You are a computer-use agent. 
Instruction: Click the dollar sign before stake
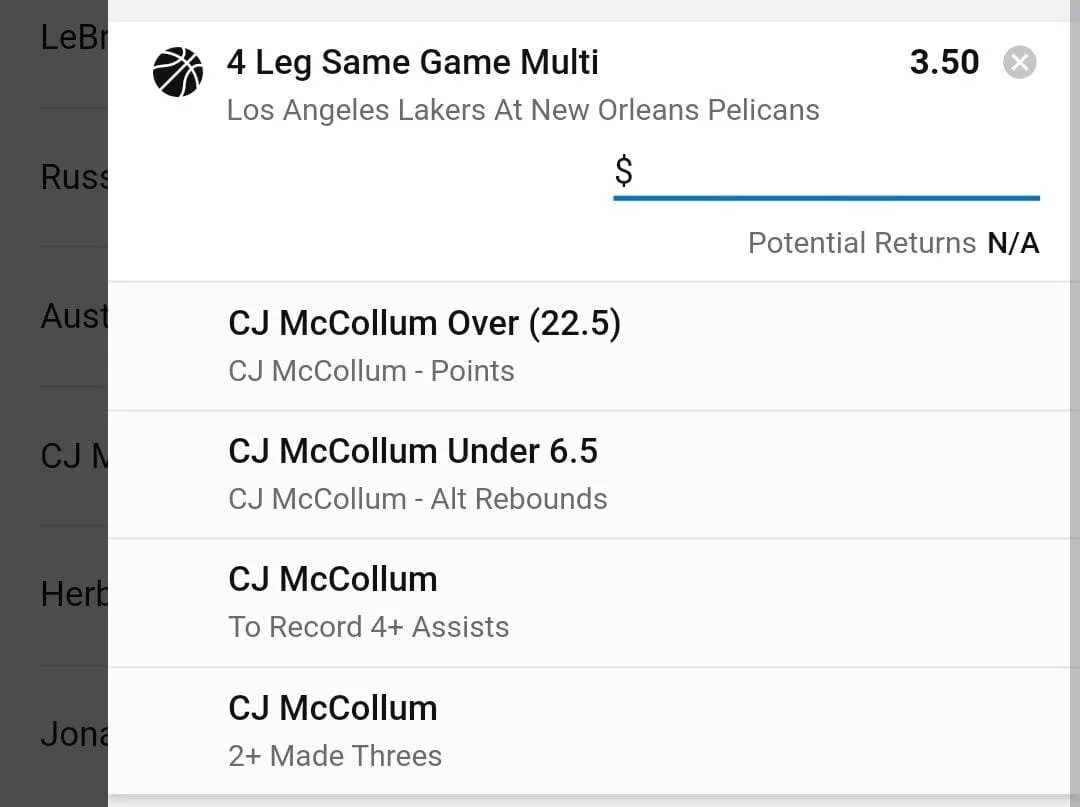coord(623,172)
